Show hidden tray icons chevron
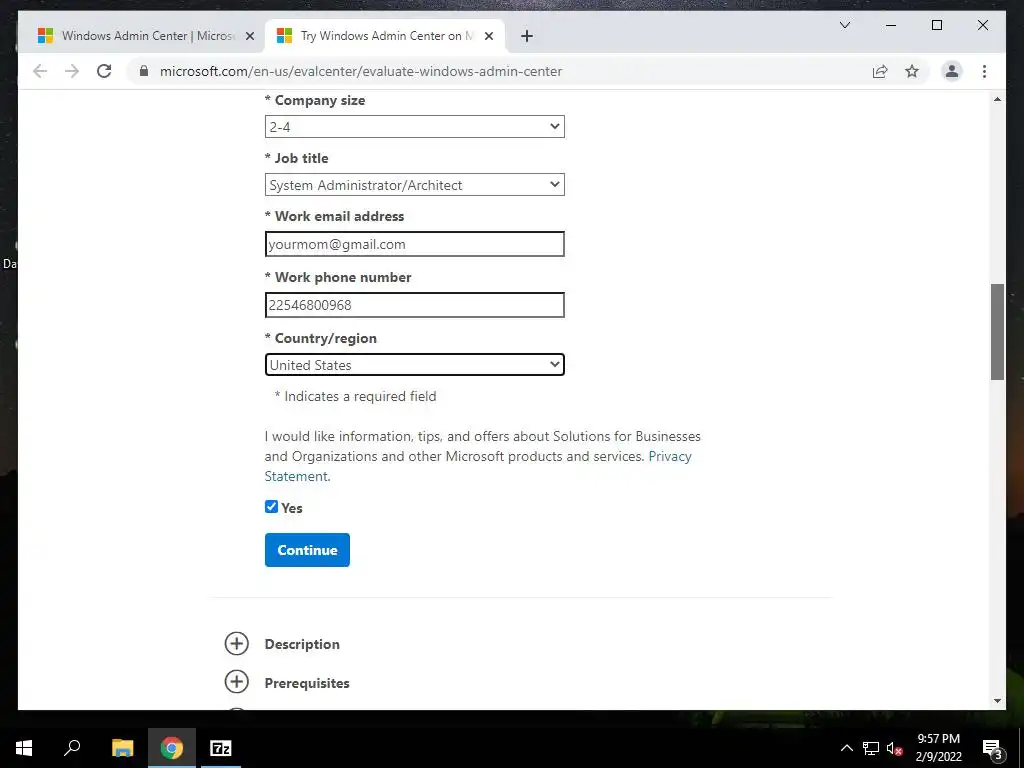The width and height of the screenshot is (1024, 768). click(x=846, y=748)
